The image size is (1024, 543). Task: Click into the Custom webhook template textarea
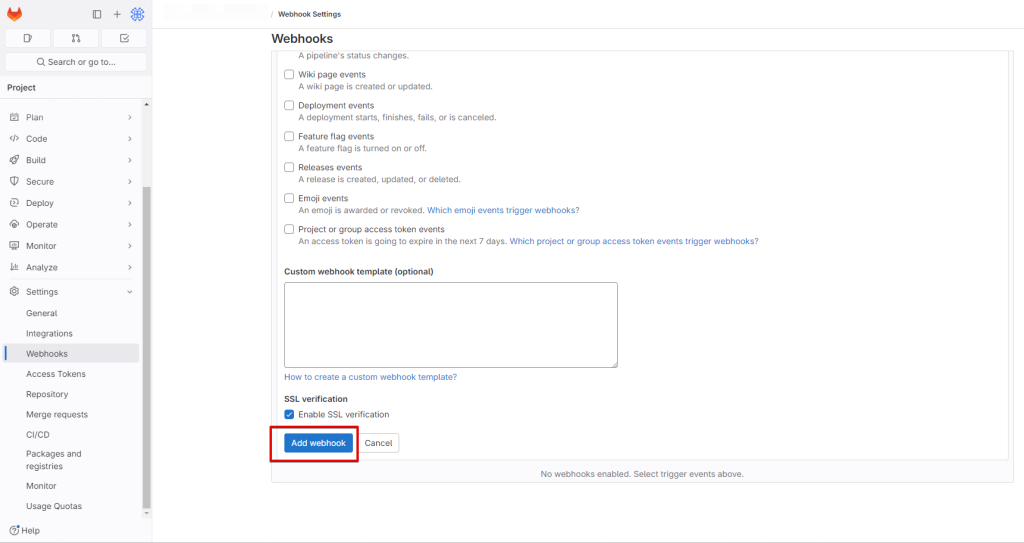(450, 325)
